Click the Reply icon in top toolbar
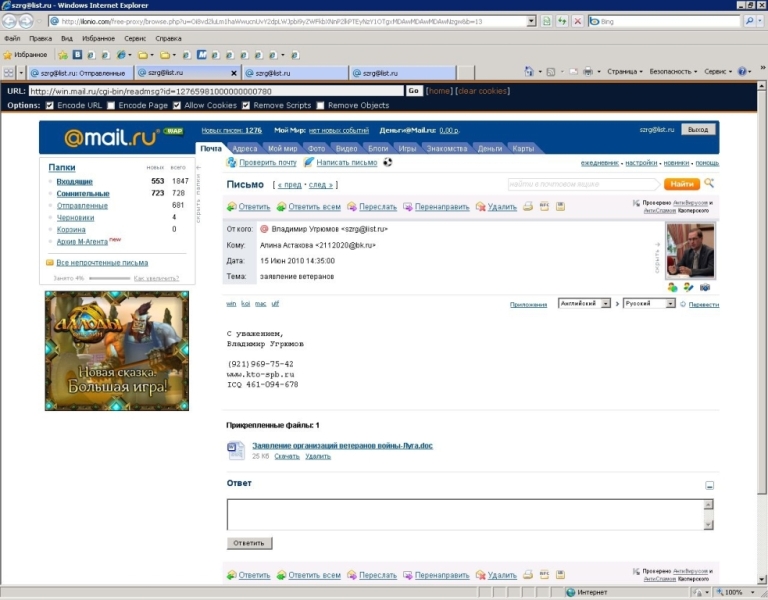 point(232,207)
